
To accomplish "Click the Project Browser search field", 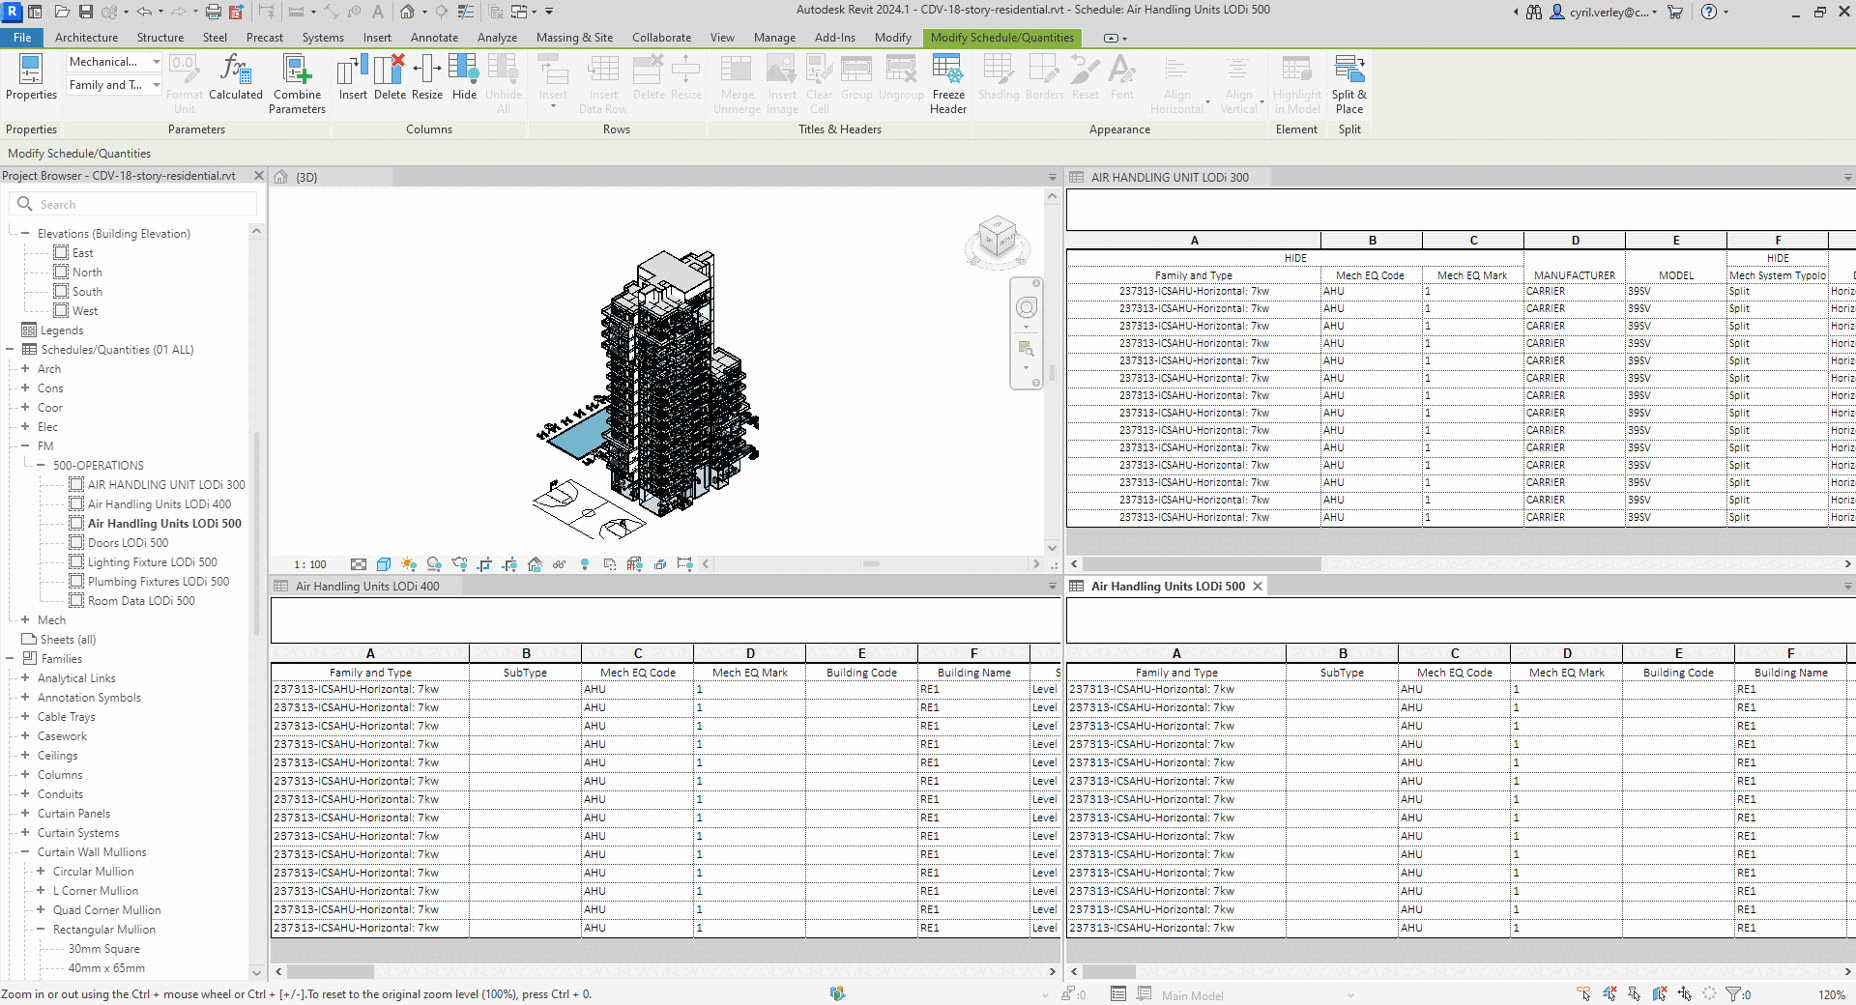I will pyautogui.click(x=140, y=204).
